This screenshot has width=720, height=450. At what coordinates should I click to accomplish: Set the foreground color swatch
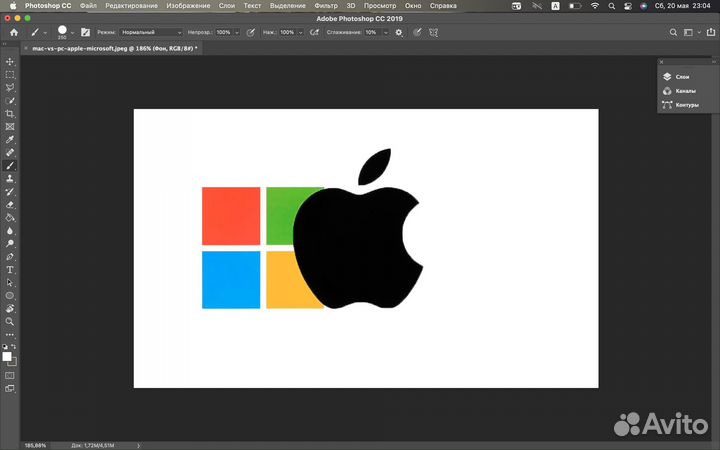tap(6, 356)
